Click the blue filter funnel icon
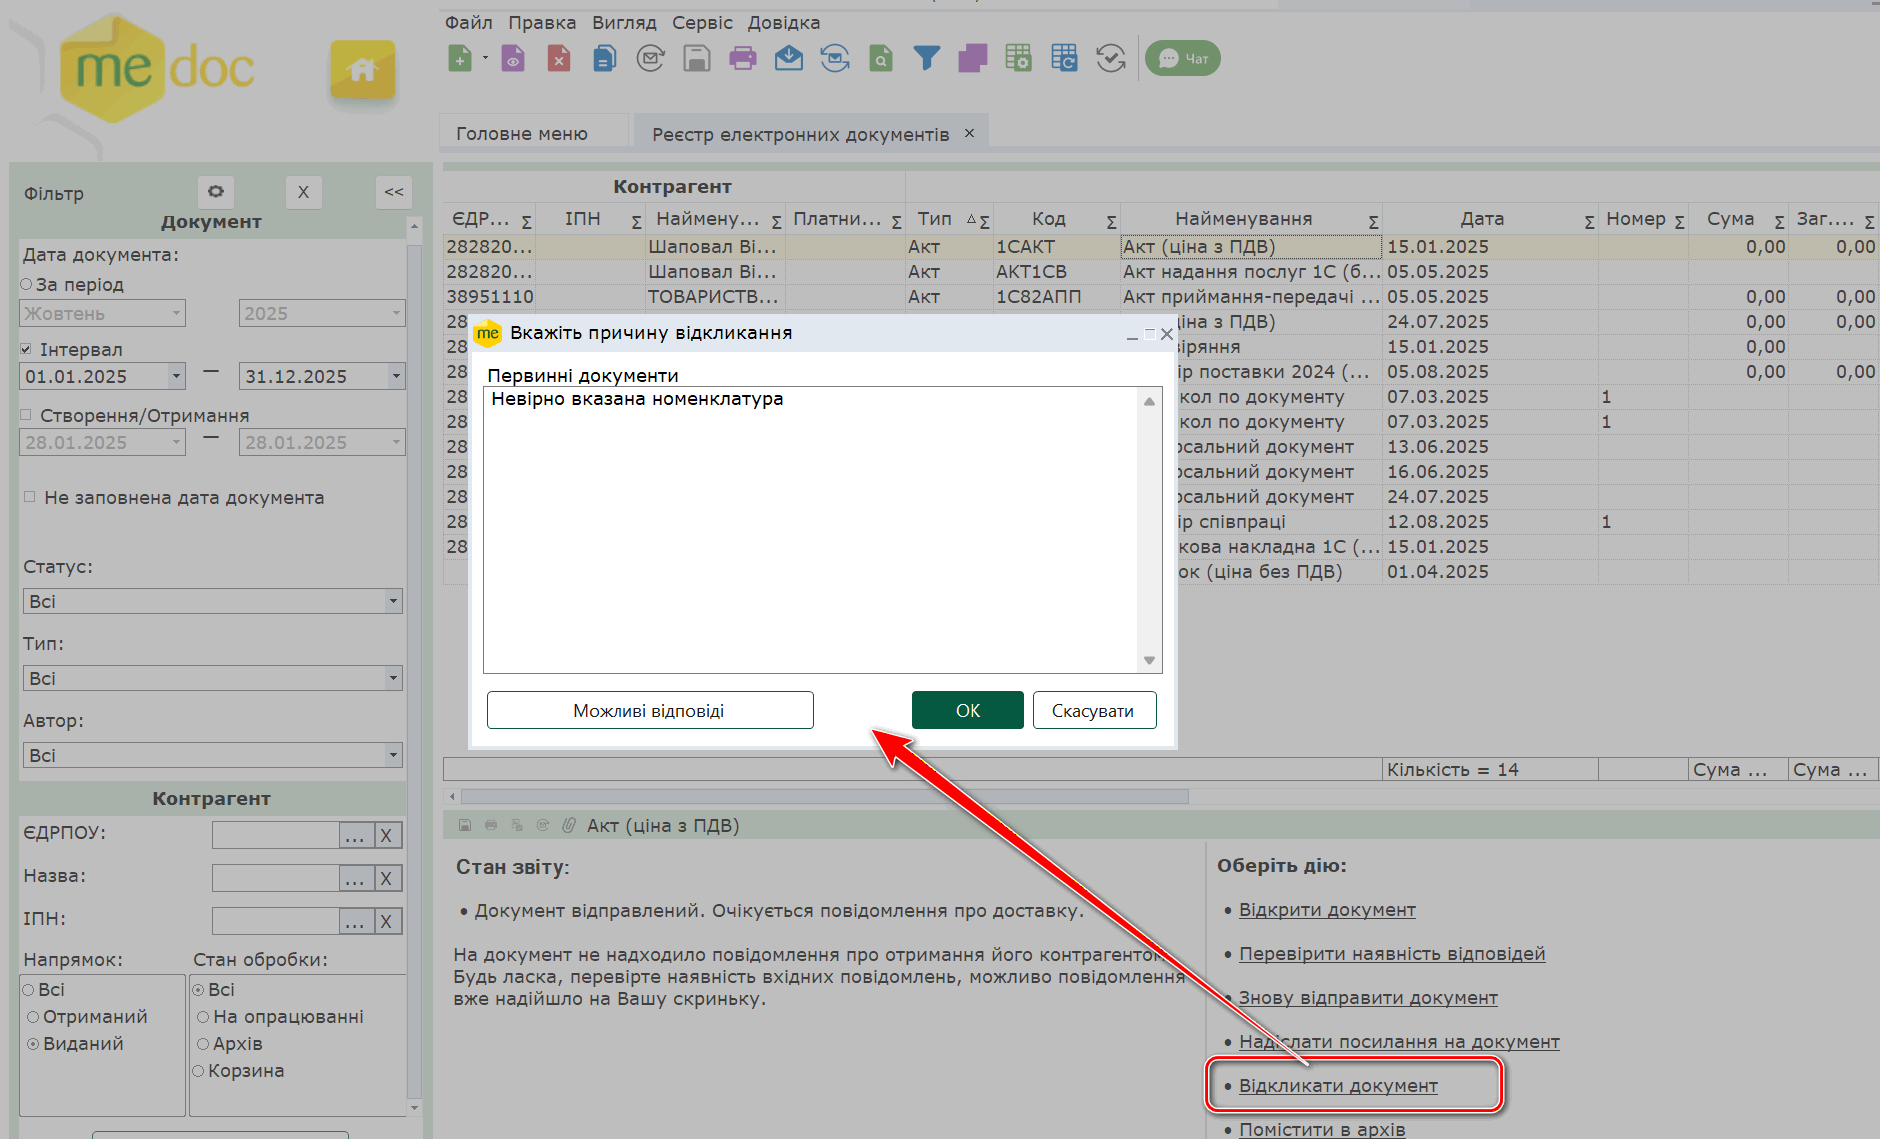This screenshot has height=1139, width=1880. [x=926, y=59]
